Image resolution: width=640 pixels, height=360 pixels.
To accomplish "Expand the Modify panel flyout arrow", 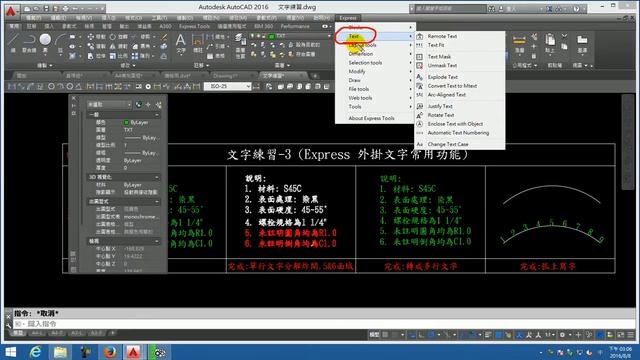I will (134, 65).
